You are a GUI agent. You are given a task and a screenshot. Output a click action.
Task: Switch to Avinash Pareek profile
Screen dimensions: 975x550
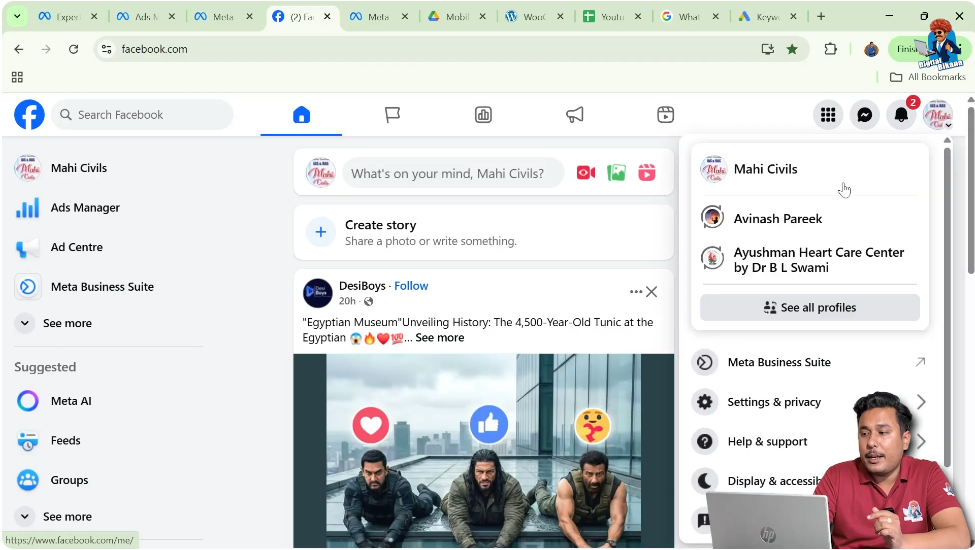[810, 219]
